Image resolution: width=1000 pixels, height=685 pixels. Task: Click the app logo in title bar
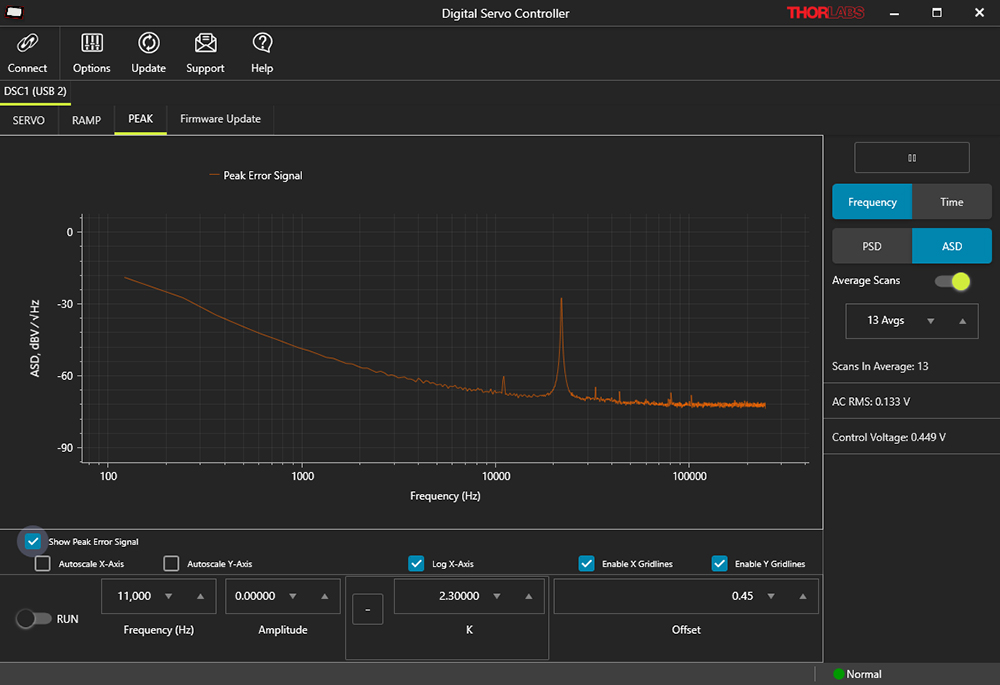pos(15,13)
